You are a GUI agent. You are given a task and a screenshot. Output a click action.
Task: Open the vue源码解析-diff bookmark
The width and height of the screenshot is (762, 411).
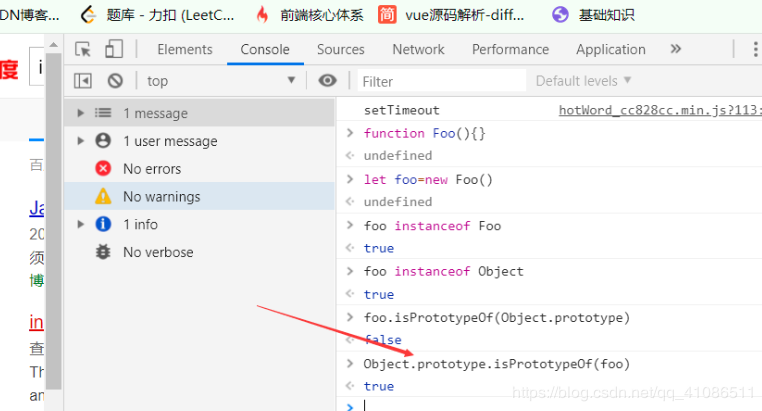click(451, 15)
